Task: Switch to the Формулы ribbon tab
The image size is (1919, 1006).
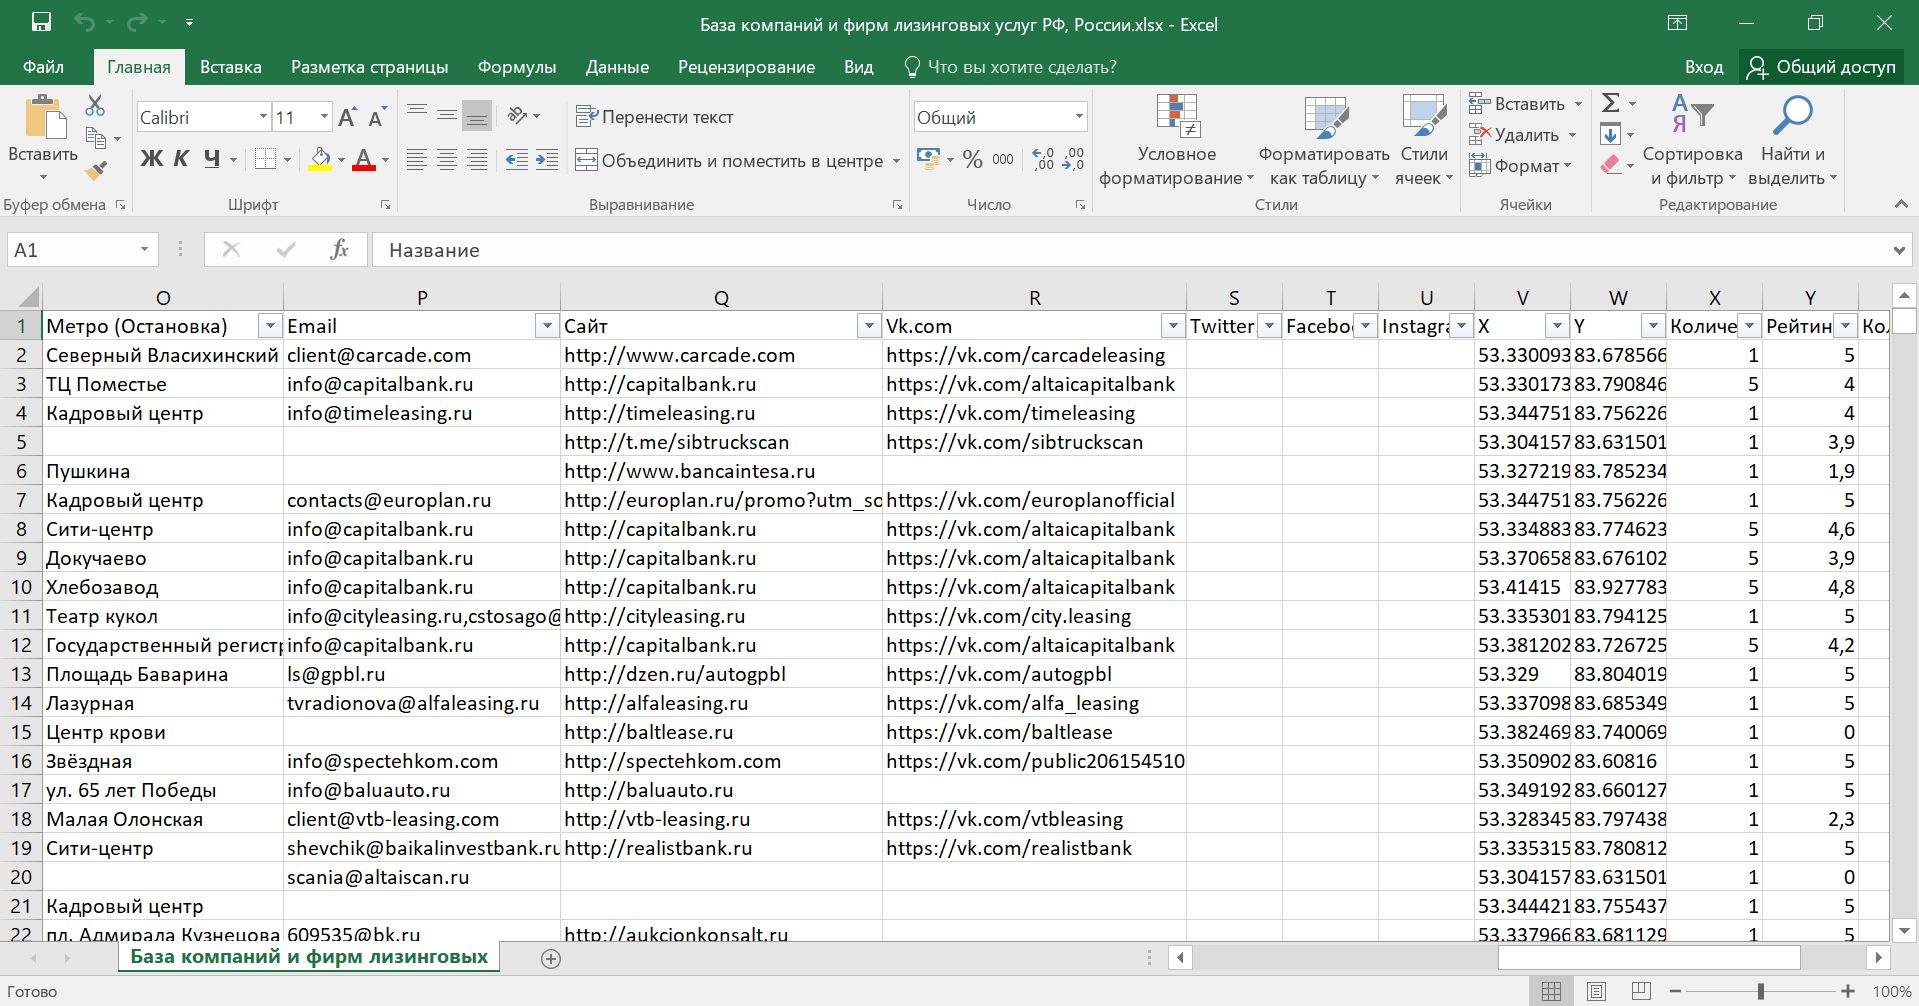Action: click(x=516, y=67)
